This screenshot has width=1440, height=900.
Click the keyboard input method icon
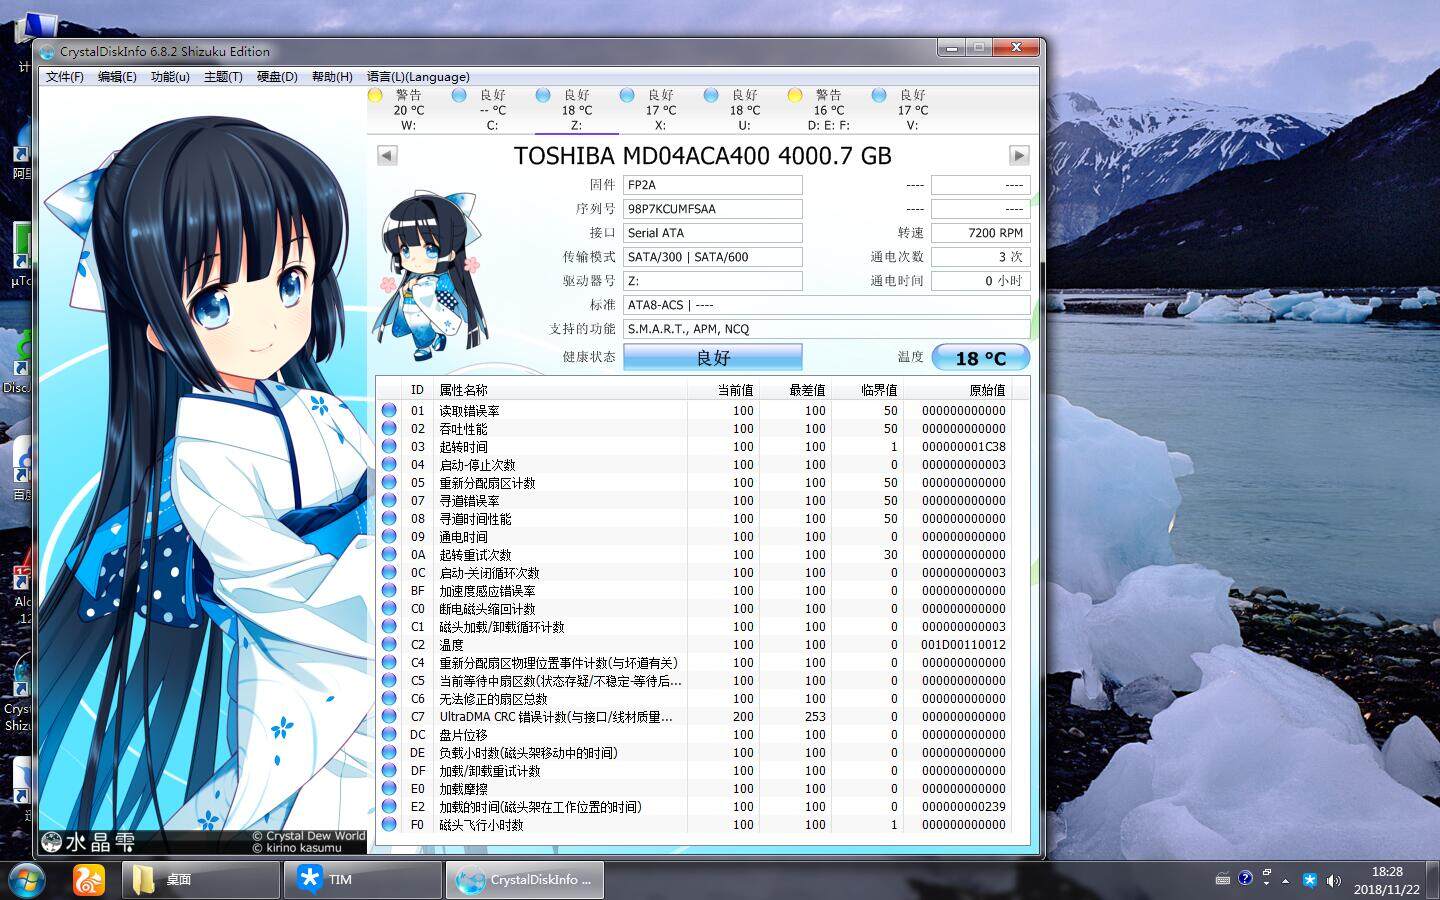coord(1223,879)
